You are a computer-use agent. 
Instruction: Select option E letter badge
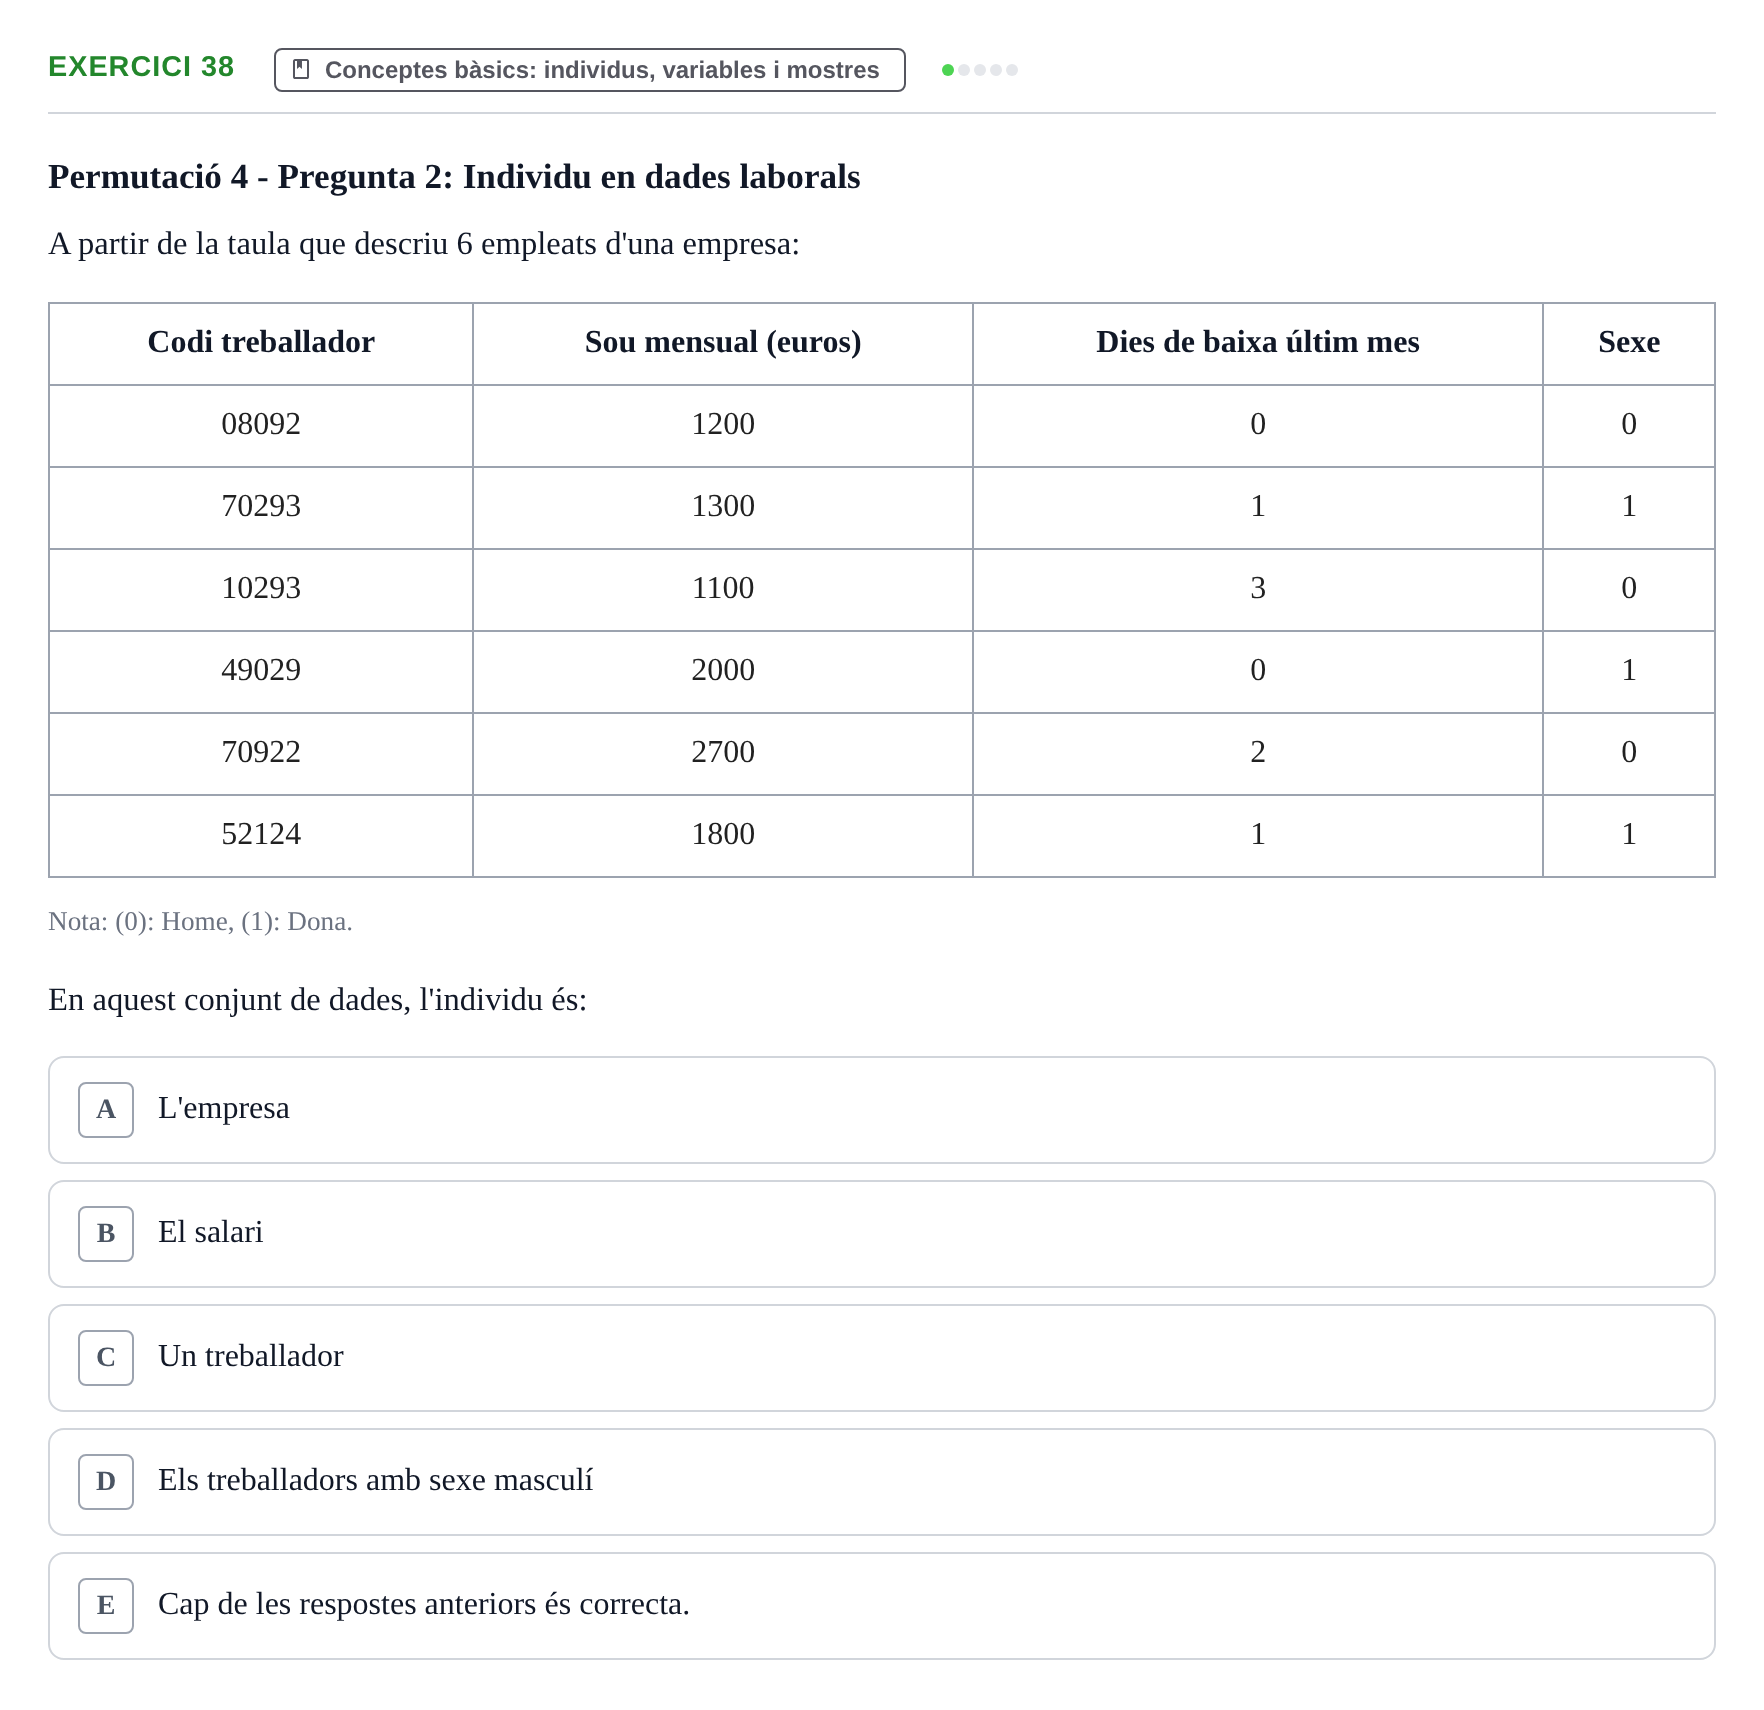click(x=106, y=1606)
